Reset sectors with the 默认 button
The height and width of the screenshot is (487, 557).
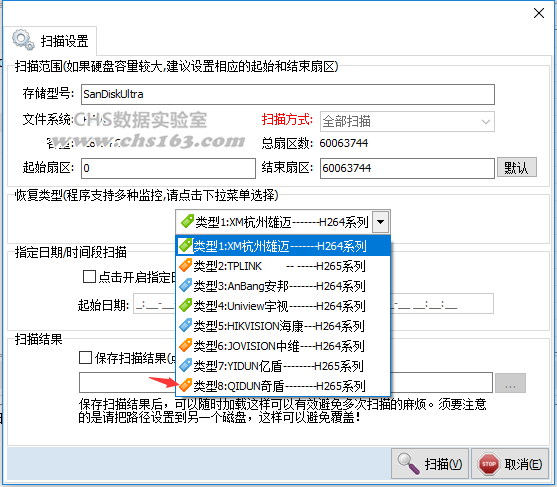point(517,167)
